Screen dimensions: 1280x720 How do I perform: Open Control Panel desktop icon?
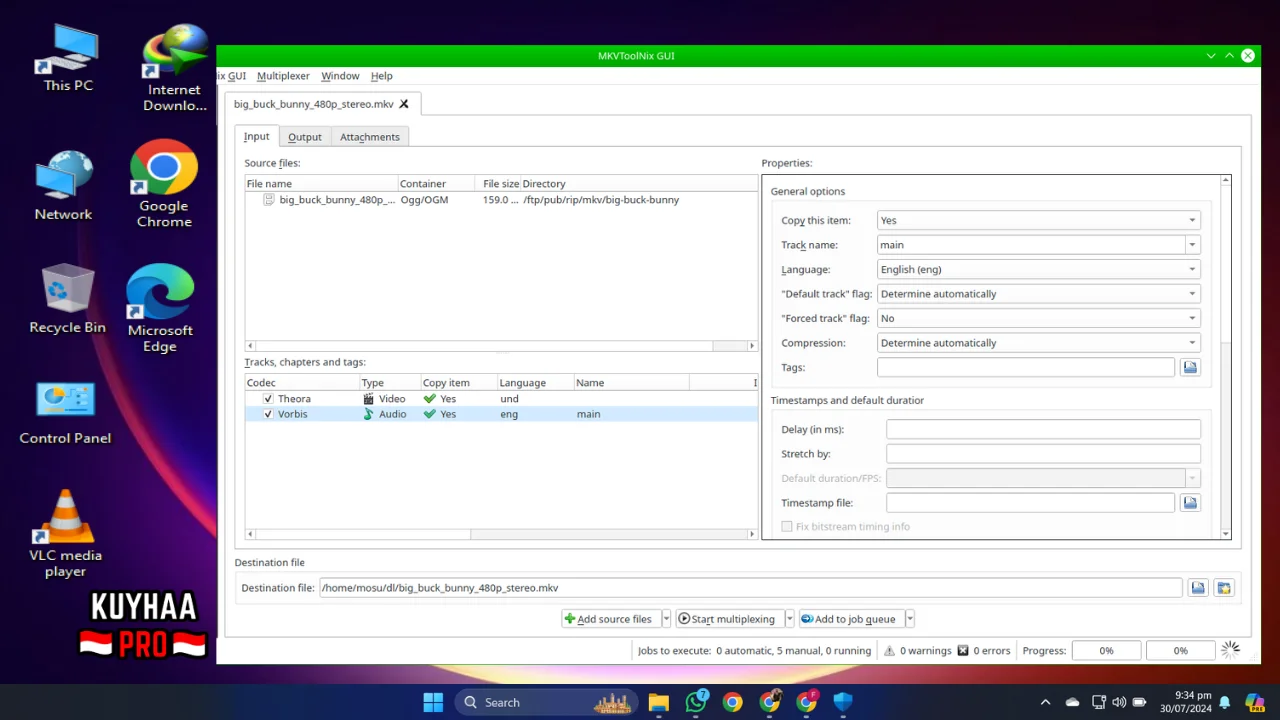65,414
